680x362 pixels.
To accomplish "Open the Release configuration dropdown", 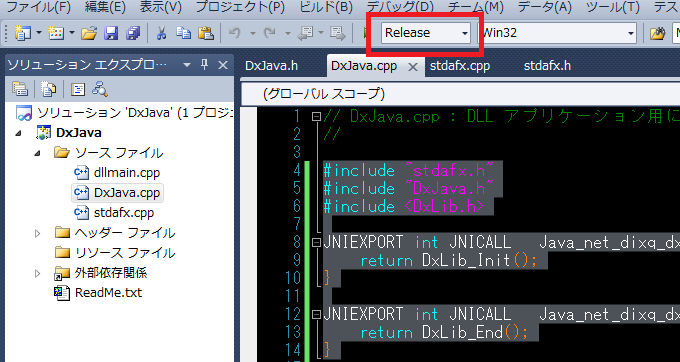I will pos(426,33).
